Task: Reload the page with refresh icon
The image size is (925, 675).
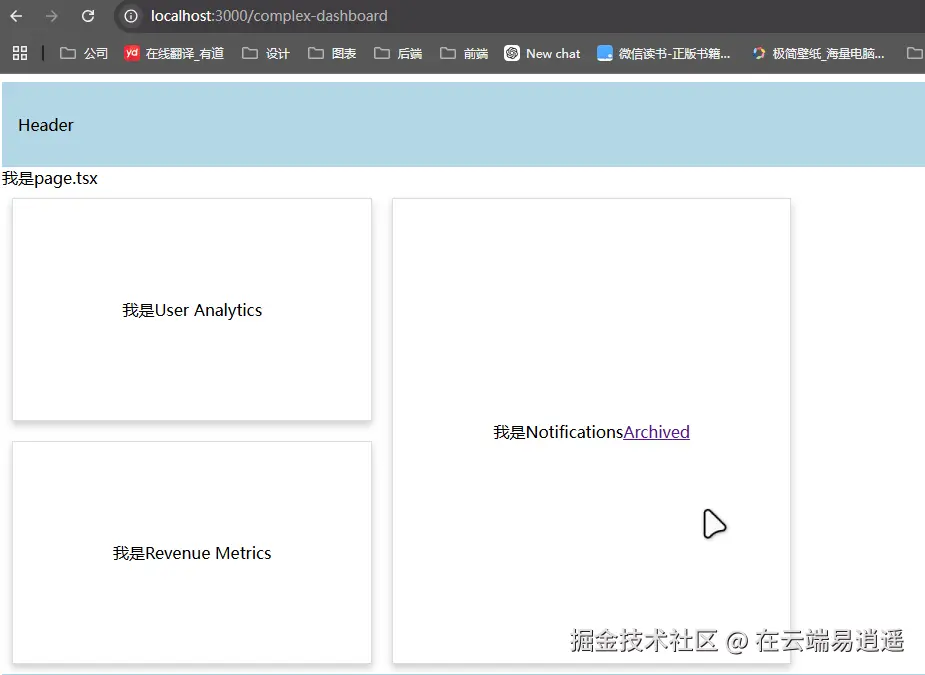Action: click(x=88, y=16)
